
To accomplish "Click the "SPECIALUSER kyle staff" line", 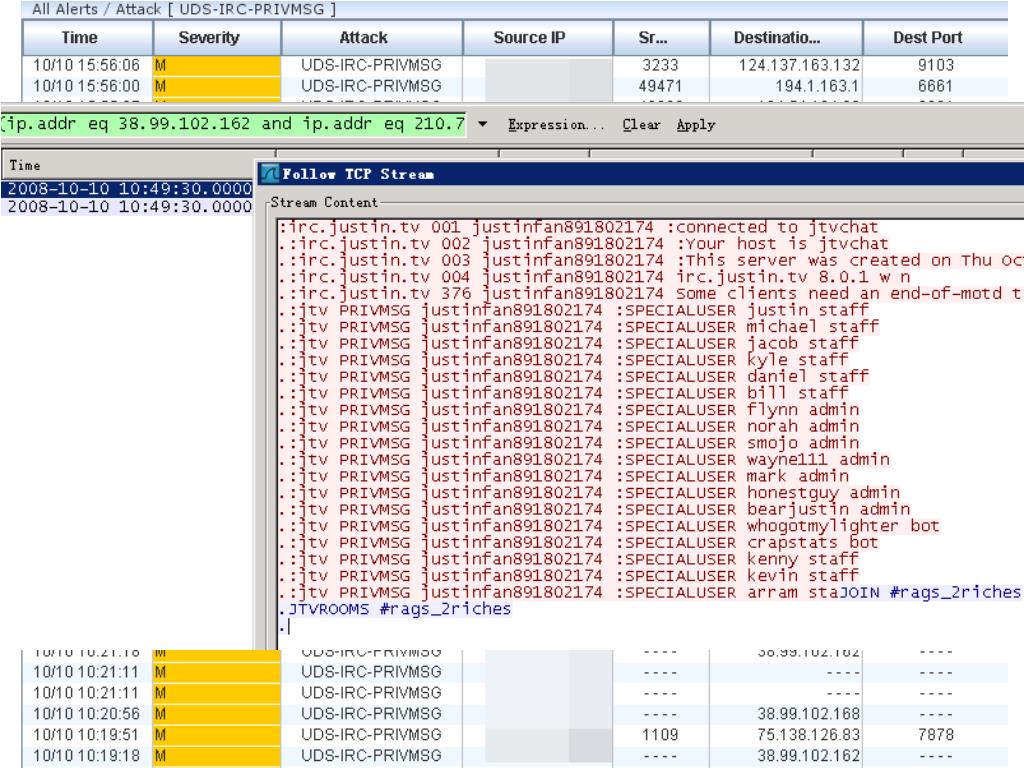I will pos(563,360).
